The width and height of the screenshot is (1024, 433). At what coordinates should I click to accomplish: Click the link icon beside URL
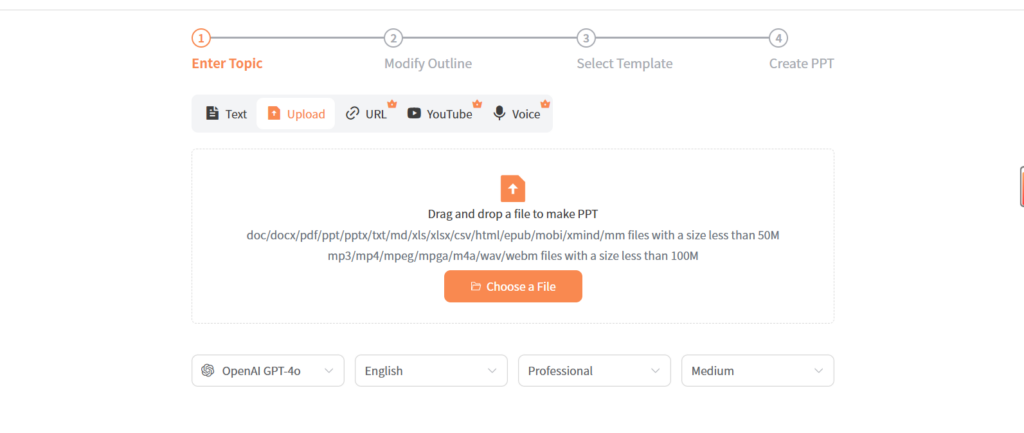tap(352, 114)
